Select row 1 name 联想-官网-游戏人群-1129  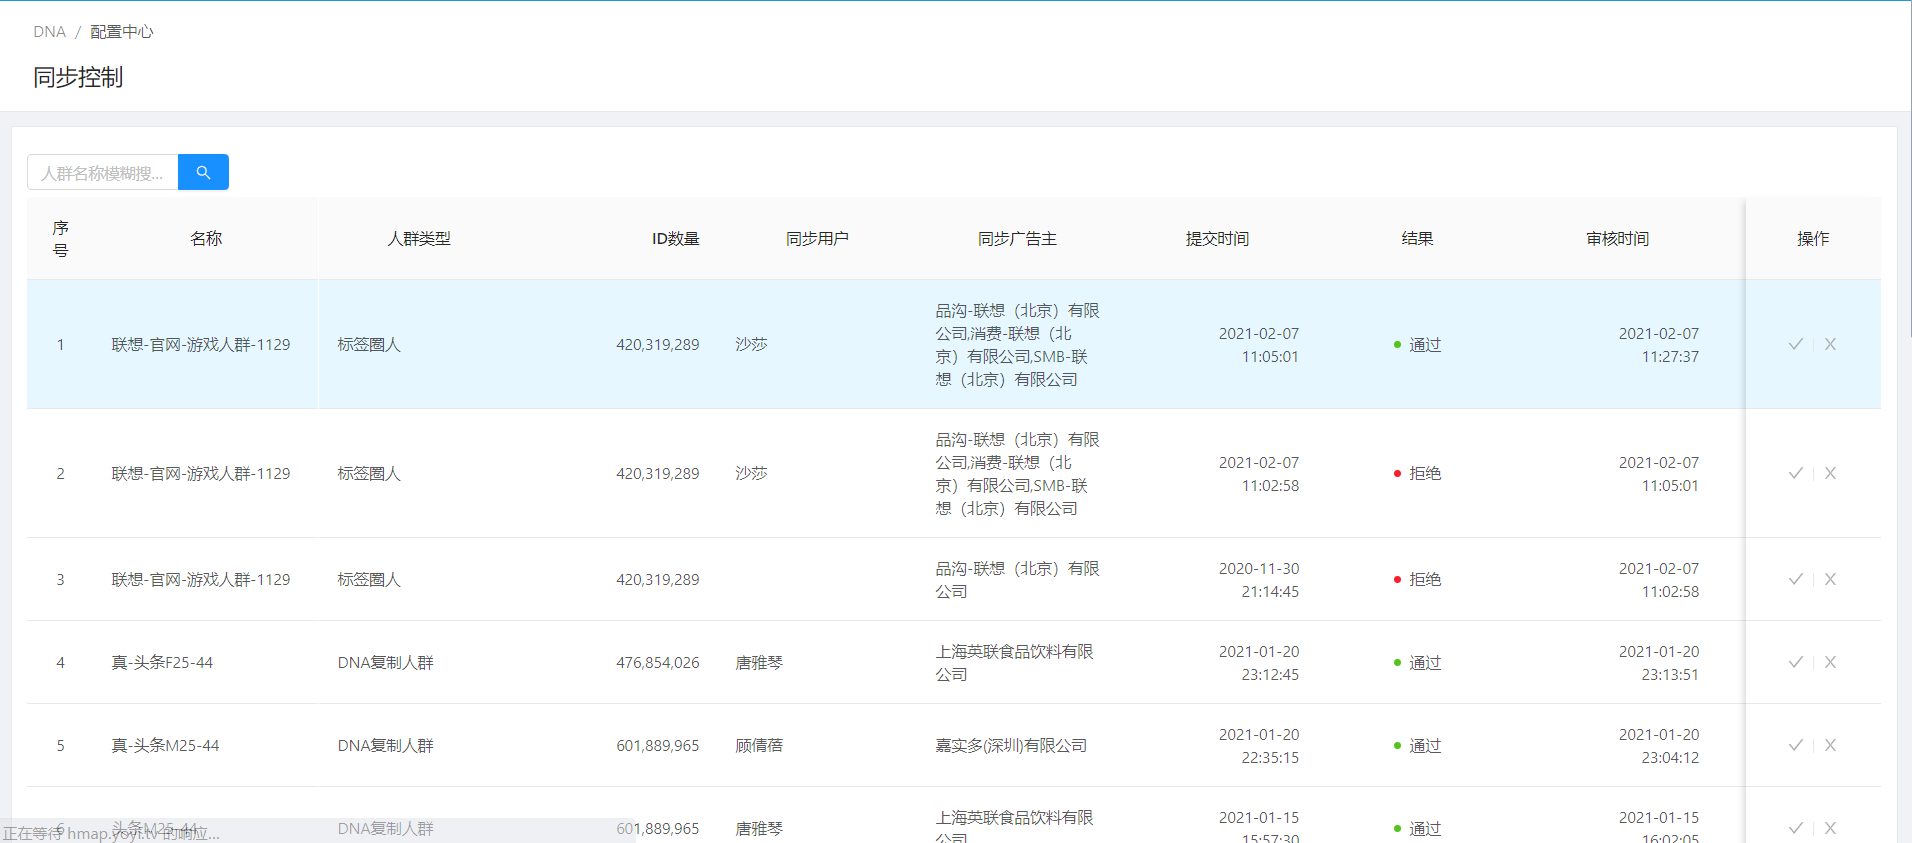[201, 344]
